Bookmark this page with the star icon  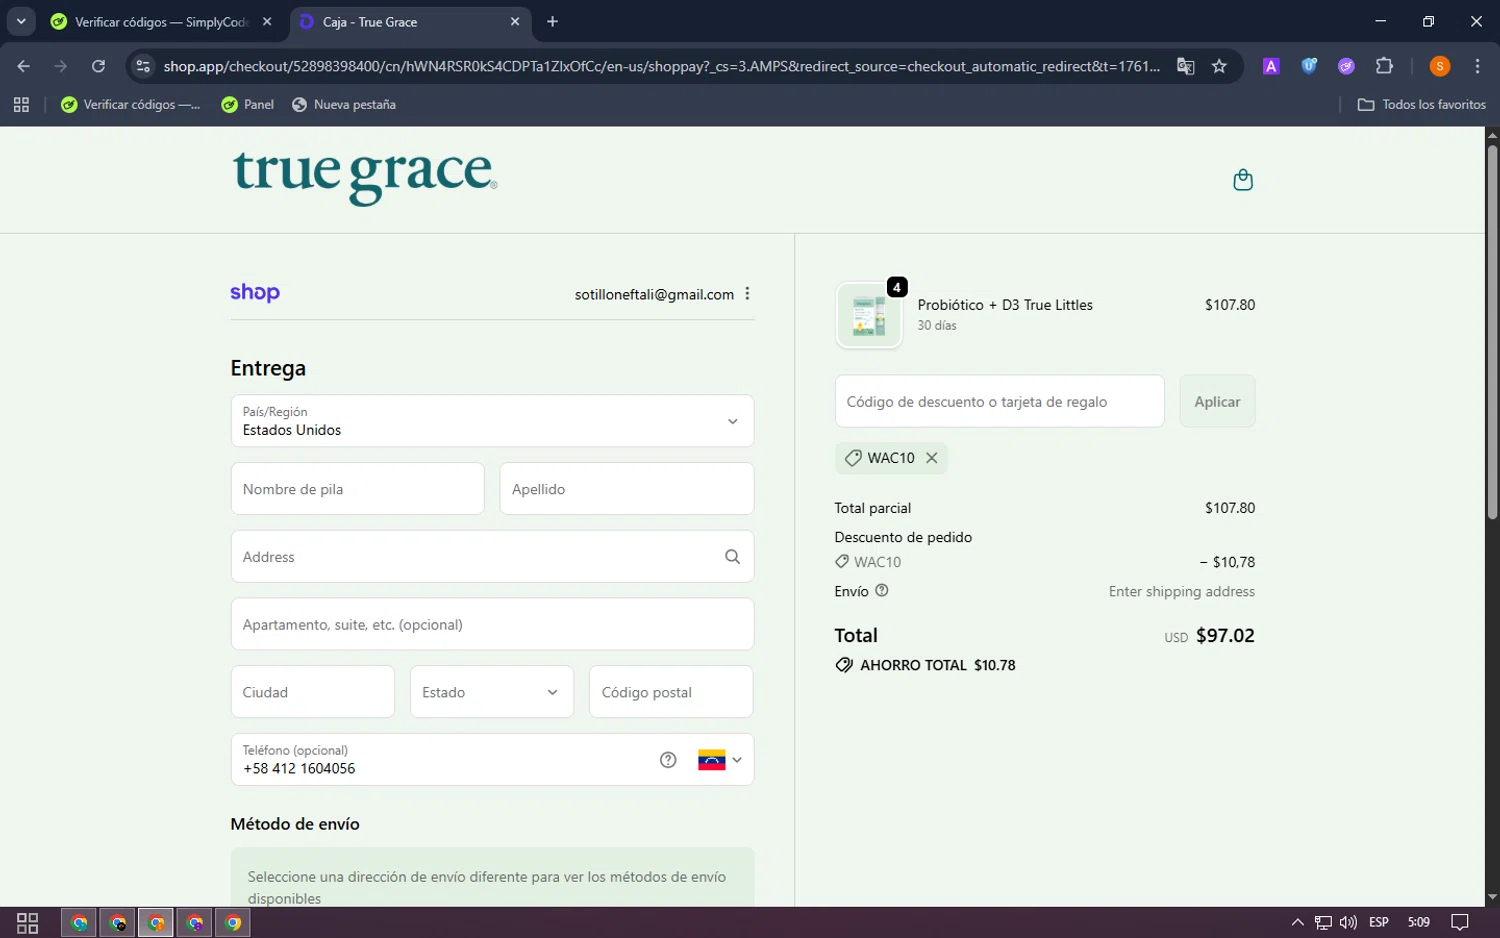point(1219,66)
